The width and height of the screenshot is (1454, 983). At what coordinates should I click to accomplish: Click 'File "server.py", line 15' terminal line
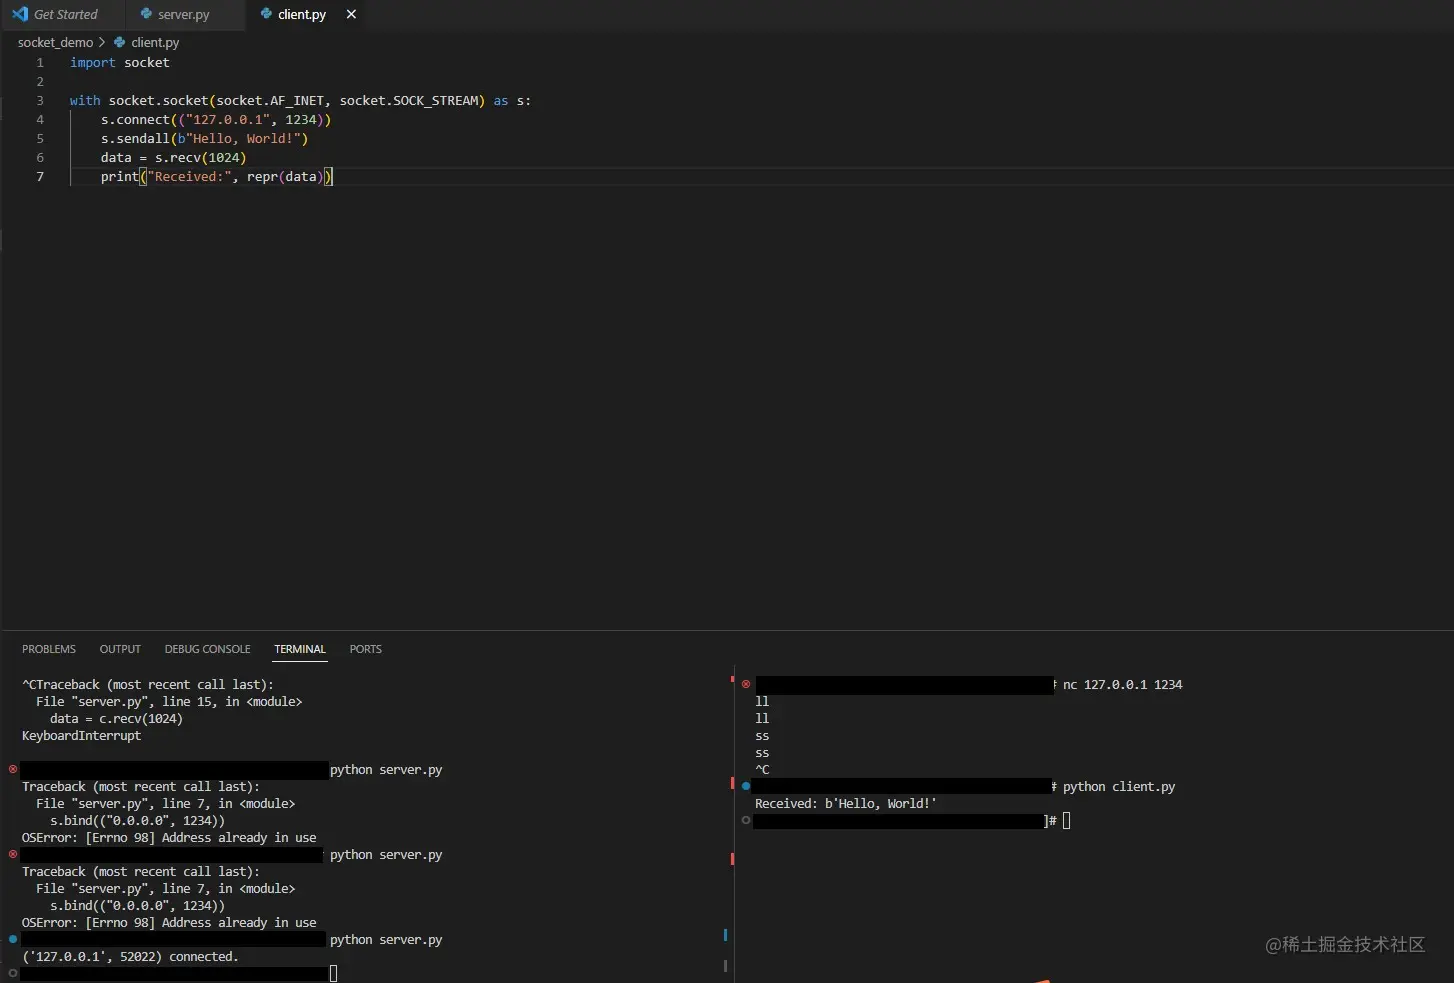tap(169, 701)
